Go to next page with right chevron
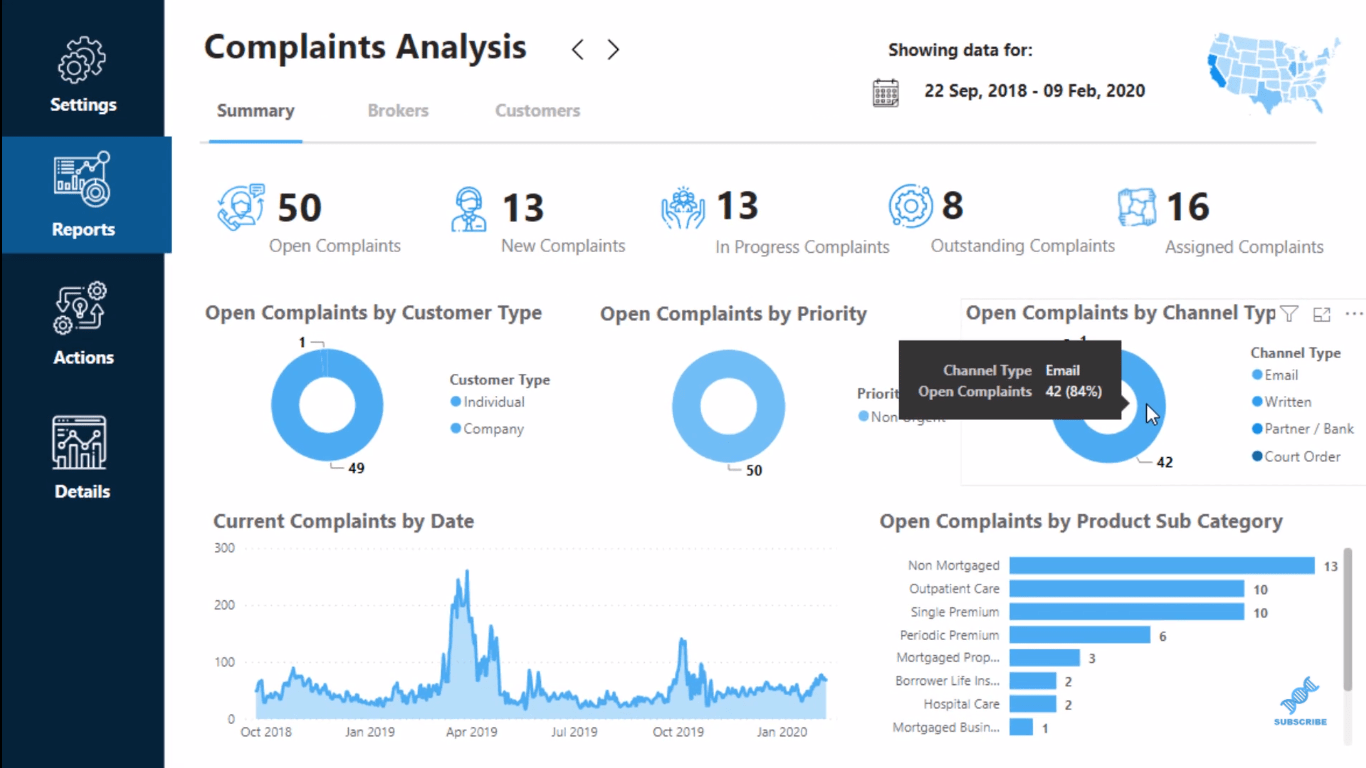Screen dimensions: 1366x768 [613, 49]
